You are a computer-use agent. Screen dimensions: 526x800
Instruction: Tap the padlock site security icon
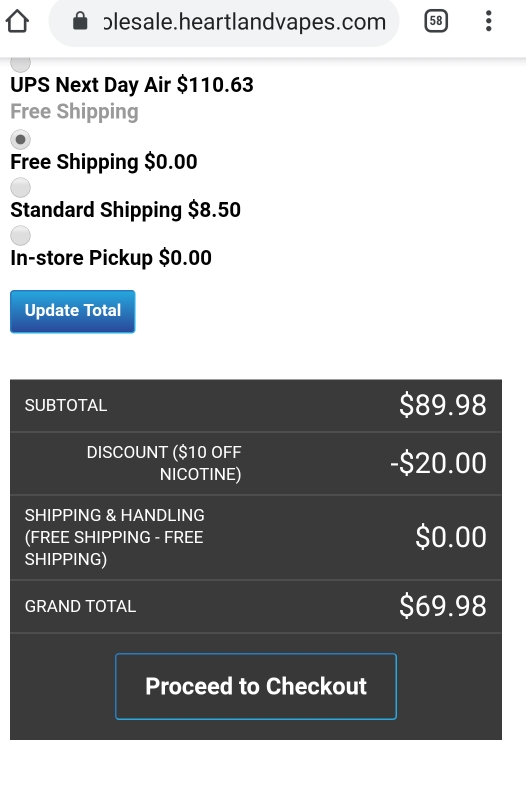point(80,21)
